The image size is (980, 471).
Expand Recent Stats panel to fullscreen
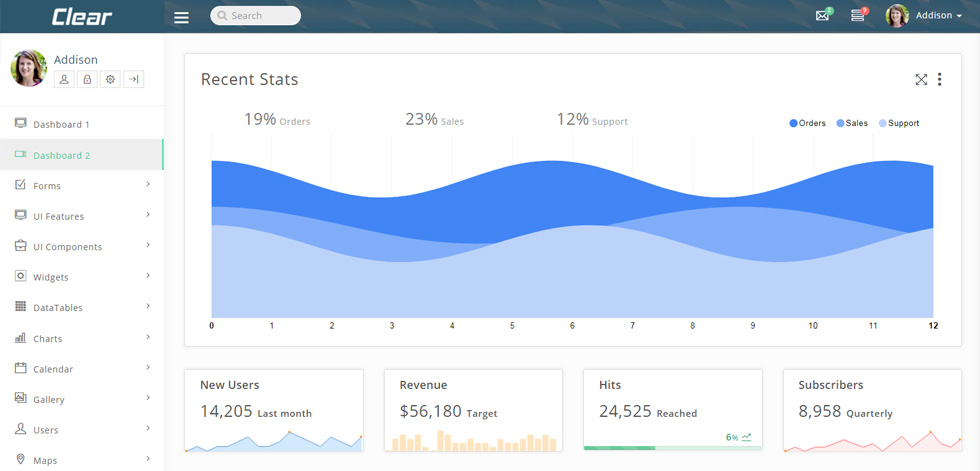click(921, 79)
